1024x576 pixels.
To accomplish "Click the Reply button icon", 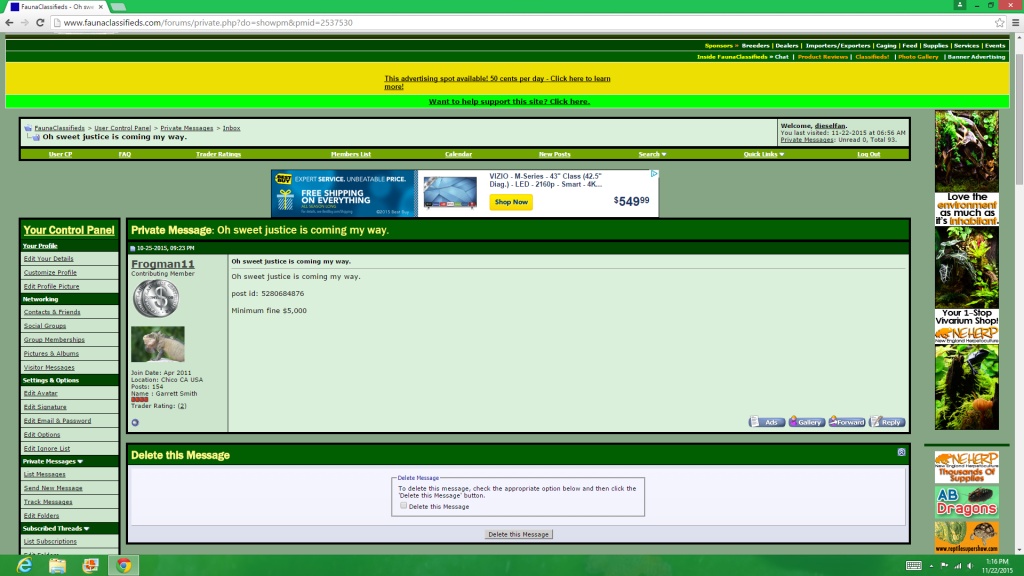I will (887, 422).
